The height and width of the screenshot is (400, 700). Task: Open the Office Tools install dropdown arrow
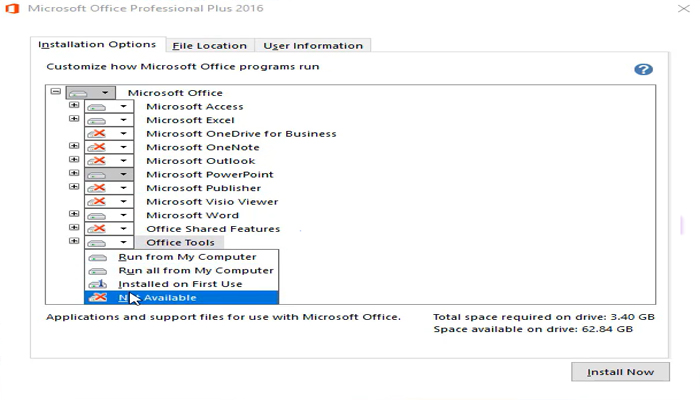(x=123, y=242)
